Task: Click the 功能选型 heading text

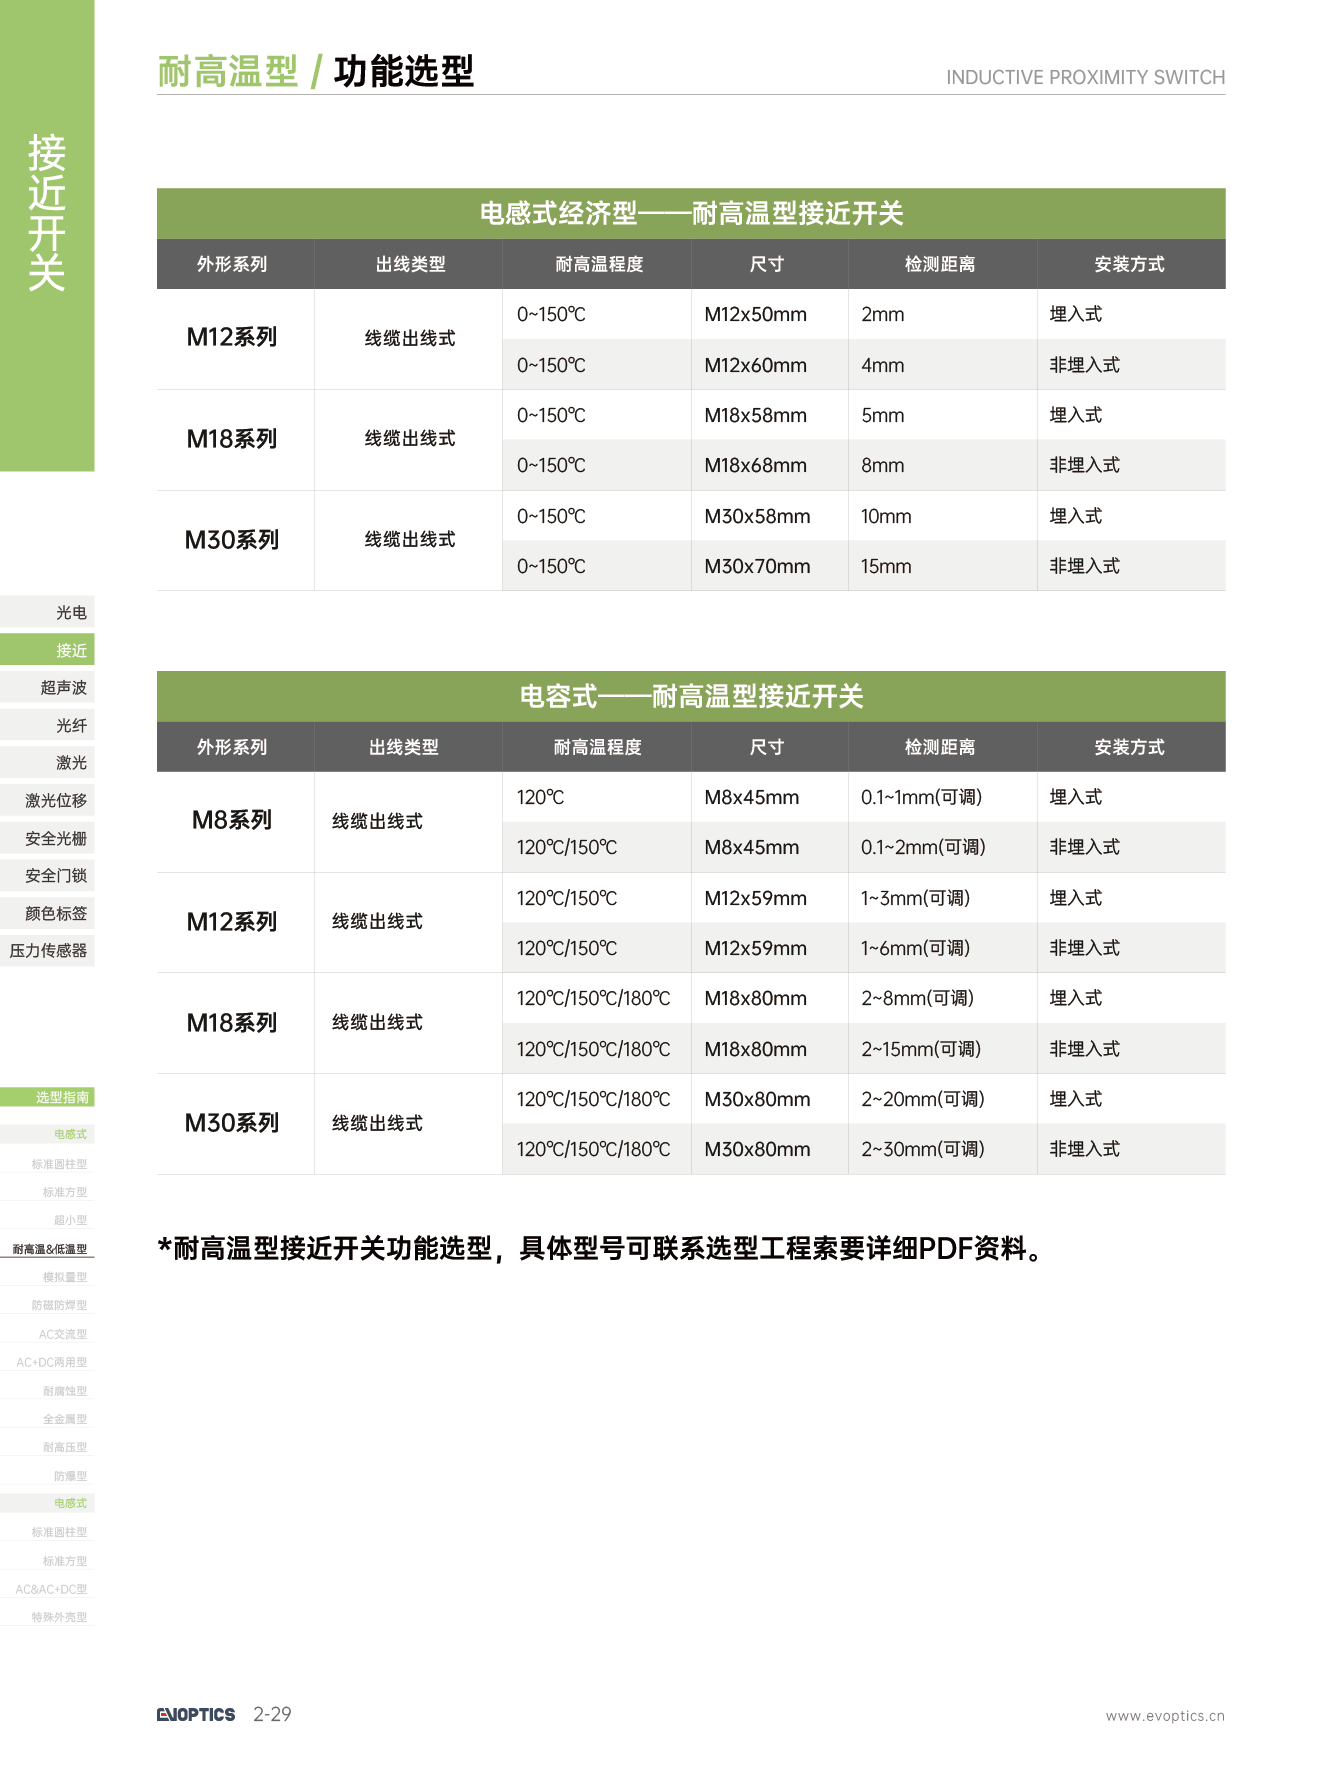Action: [404, 71]
